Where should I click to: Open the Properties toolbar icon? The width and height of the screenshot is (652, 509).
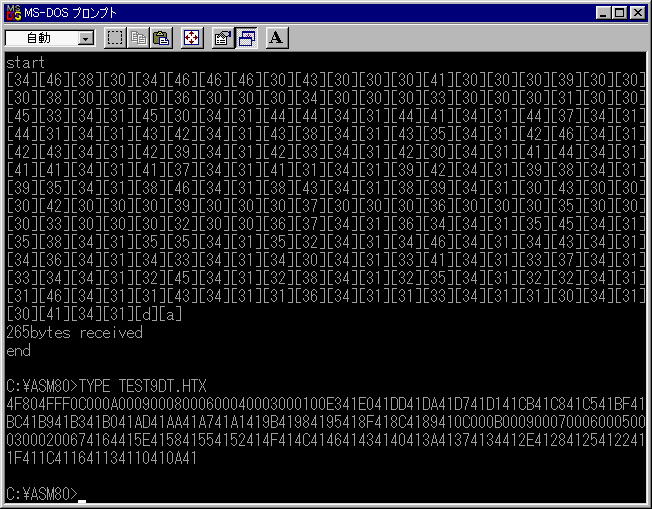tap(223, 38)
